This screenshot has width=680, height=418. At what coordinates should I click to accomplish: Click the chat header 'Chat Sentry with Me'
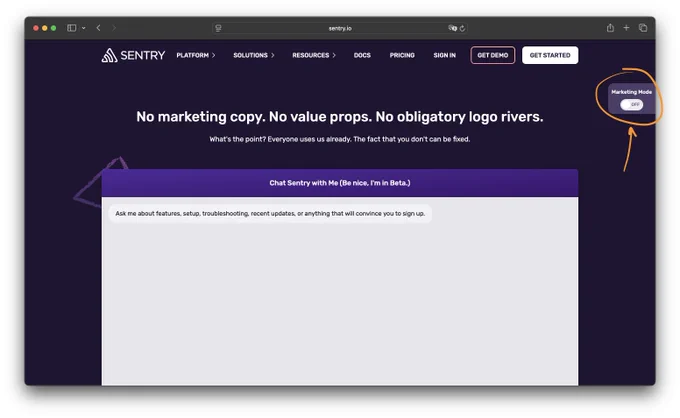pyautogui.click(x=340, y=183)
